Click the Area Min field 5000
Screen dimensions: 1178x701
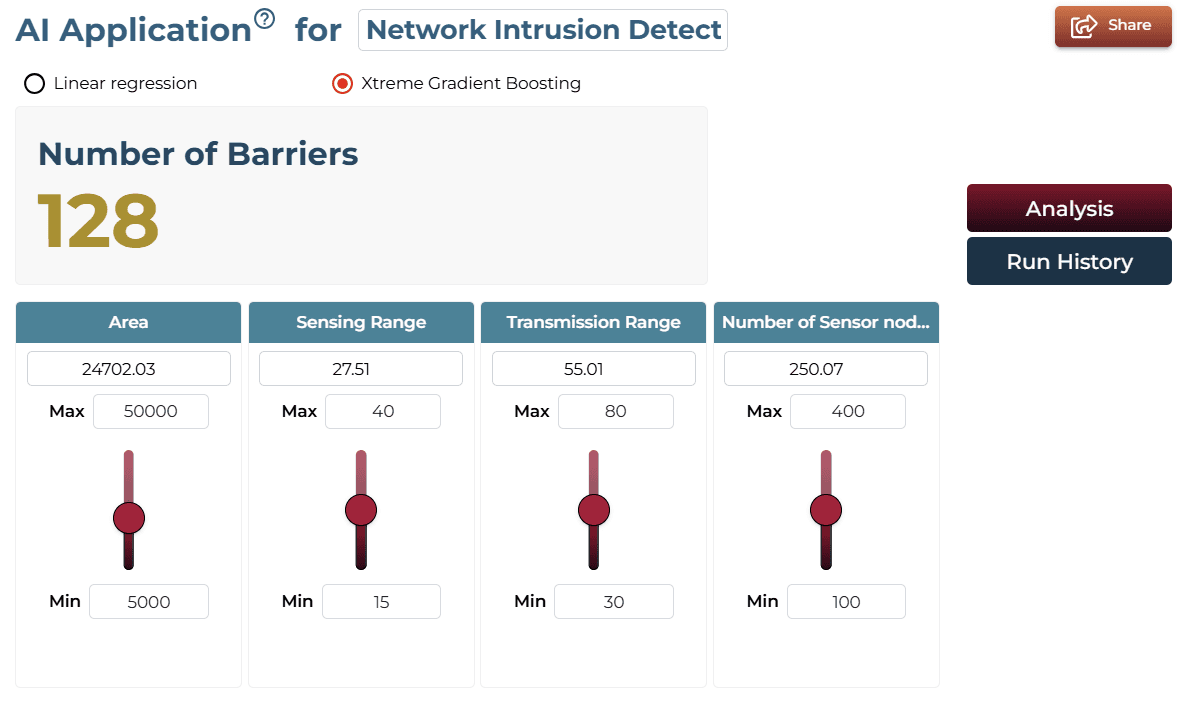pyautogui.click(x=149, y=602)
